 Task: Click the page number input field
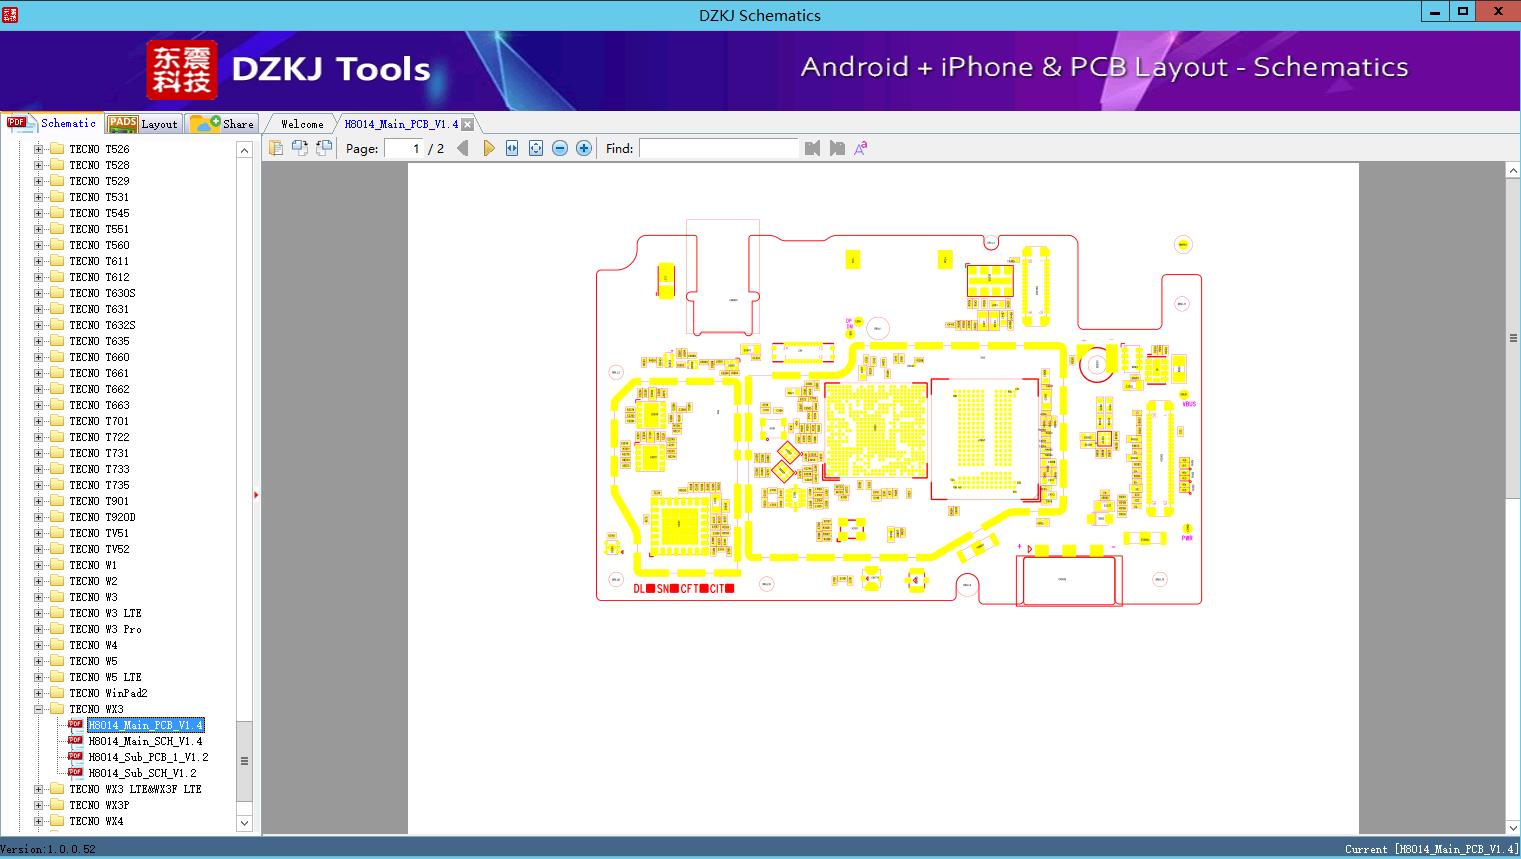(403, 148)
